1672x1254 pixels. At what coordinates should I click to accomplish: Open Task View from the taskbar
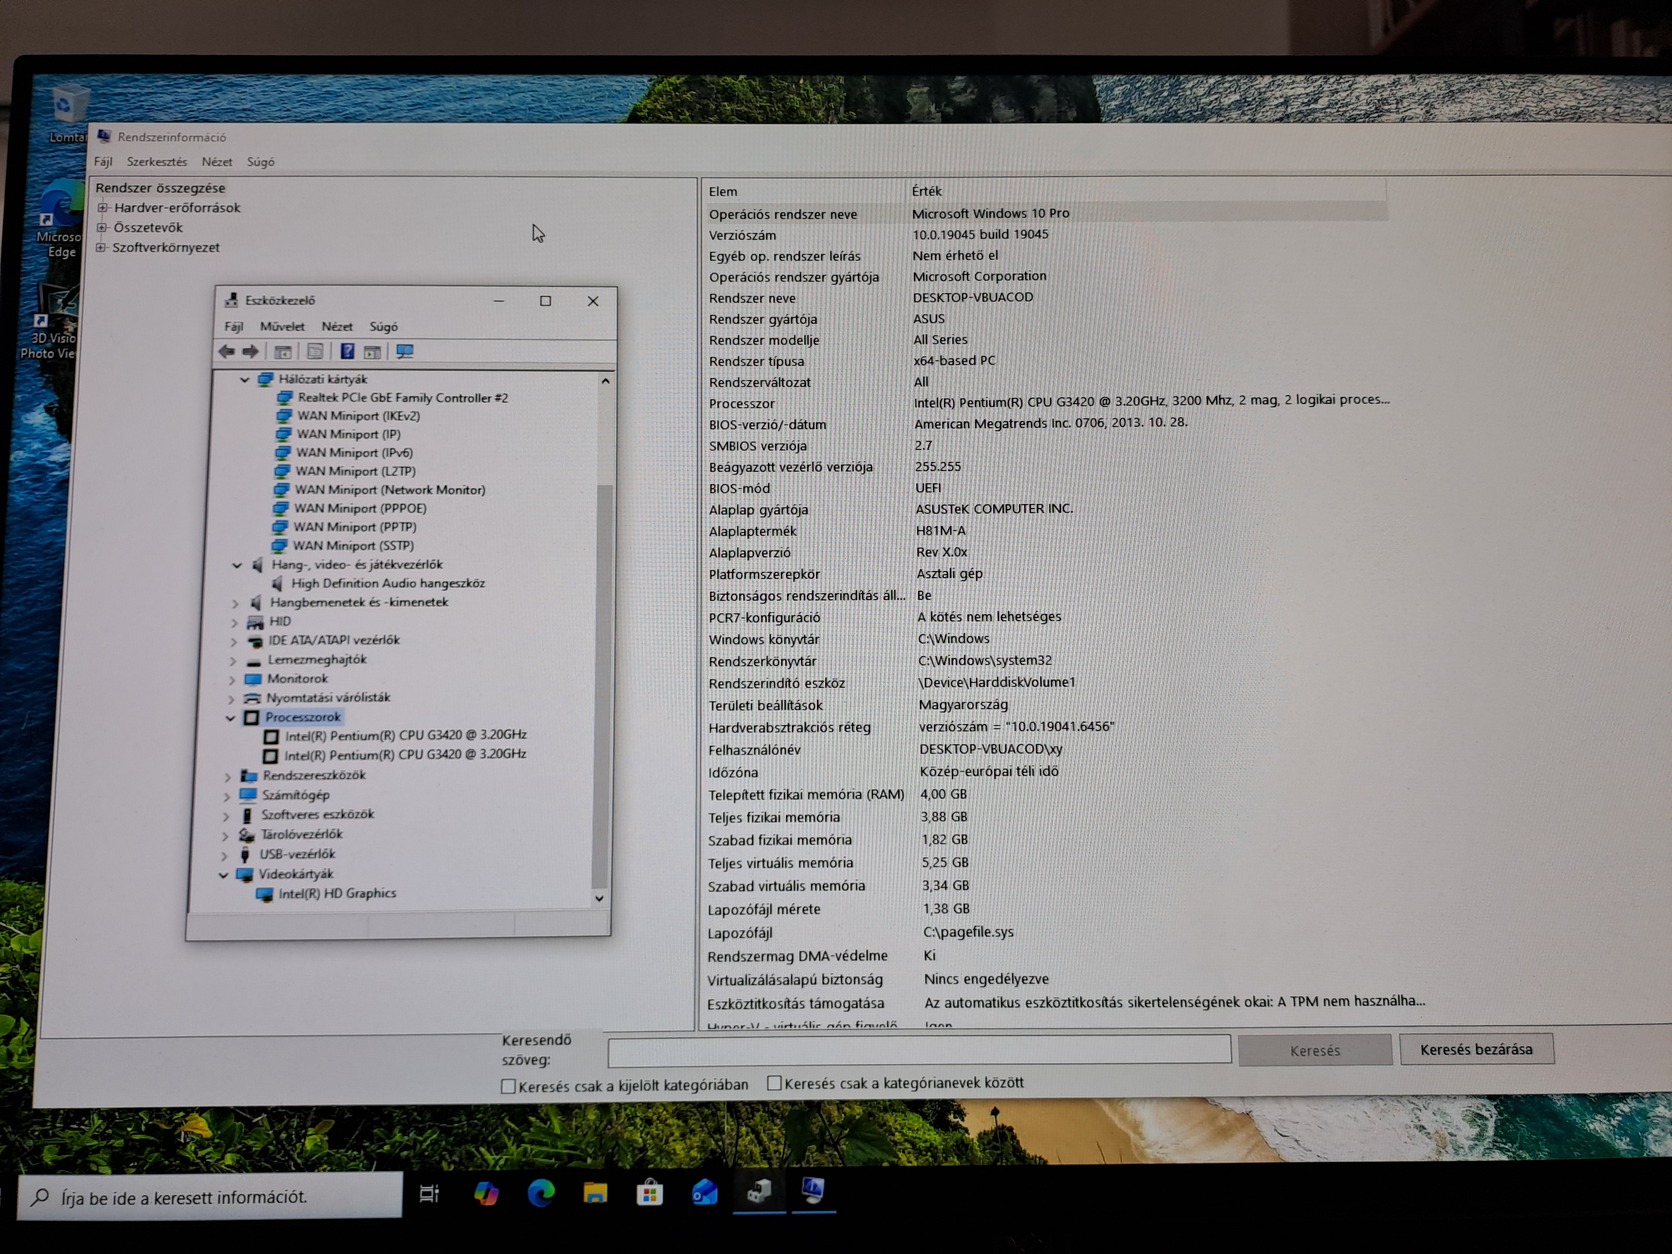coord(429,1193)
